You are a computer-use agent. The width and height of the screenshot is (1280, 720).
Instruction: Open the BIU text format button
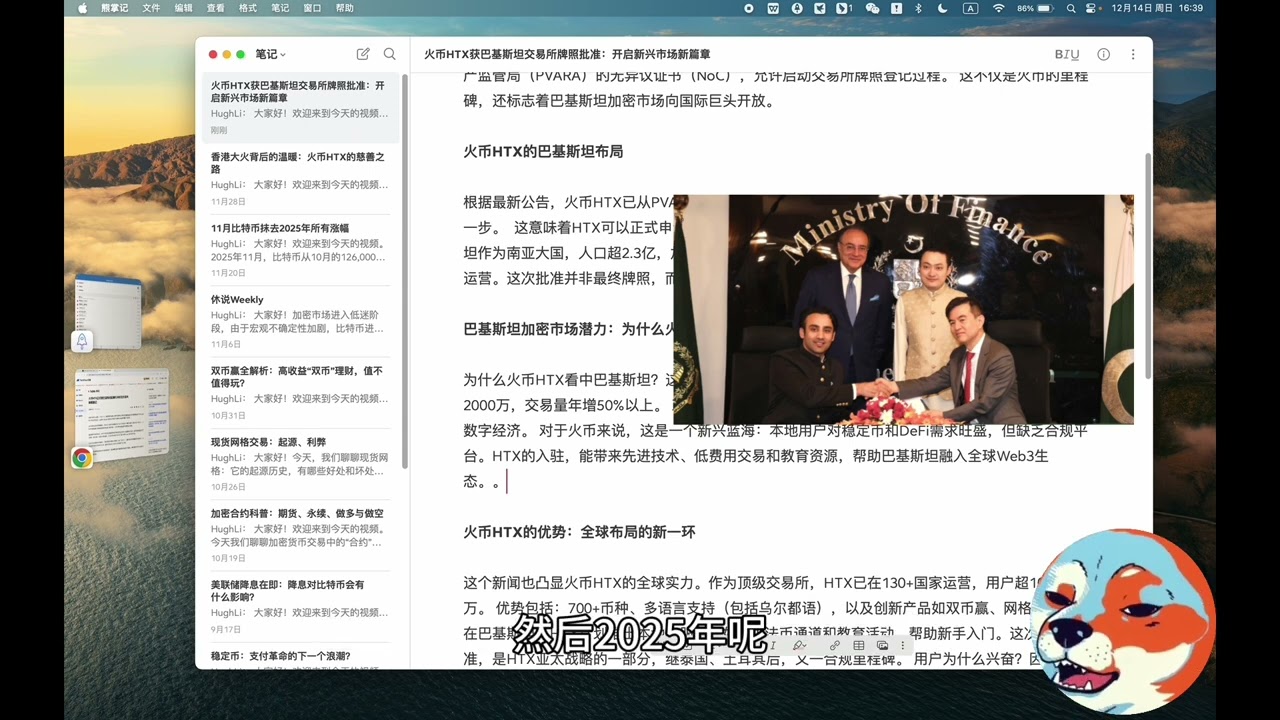click(x=1067, y=55)
